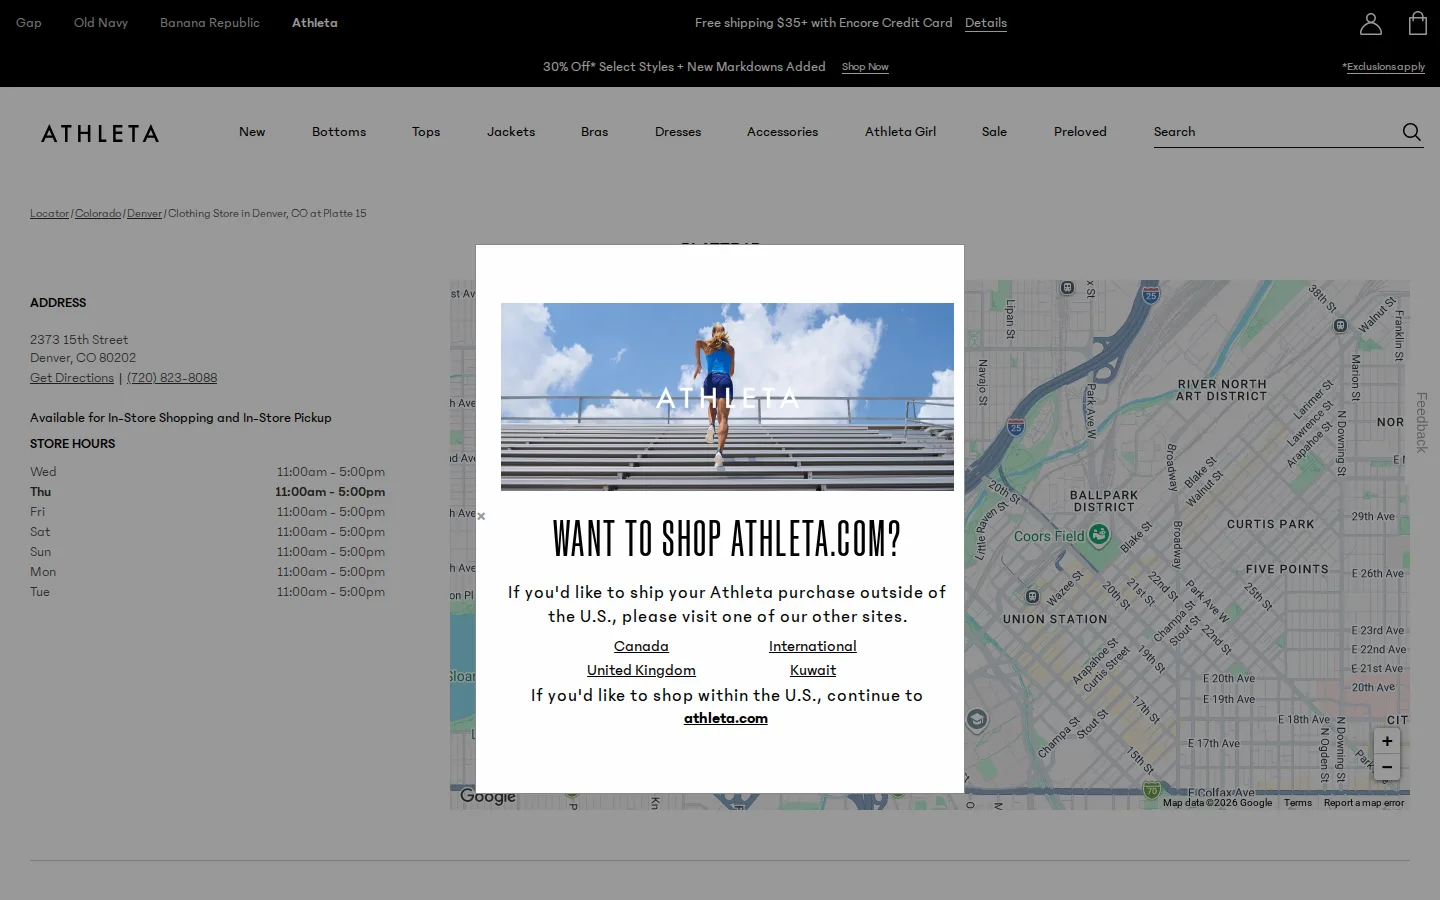1440x900 pixels.
Task: Select the Athleta brand tab
Action: tap(315, 23)
